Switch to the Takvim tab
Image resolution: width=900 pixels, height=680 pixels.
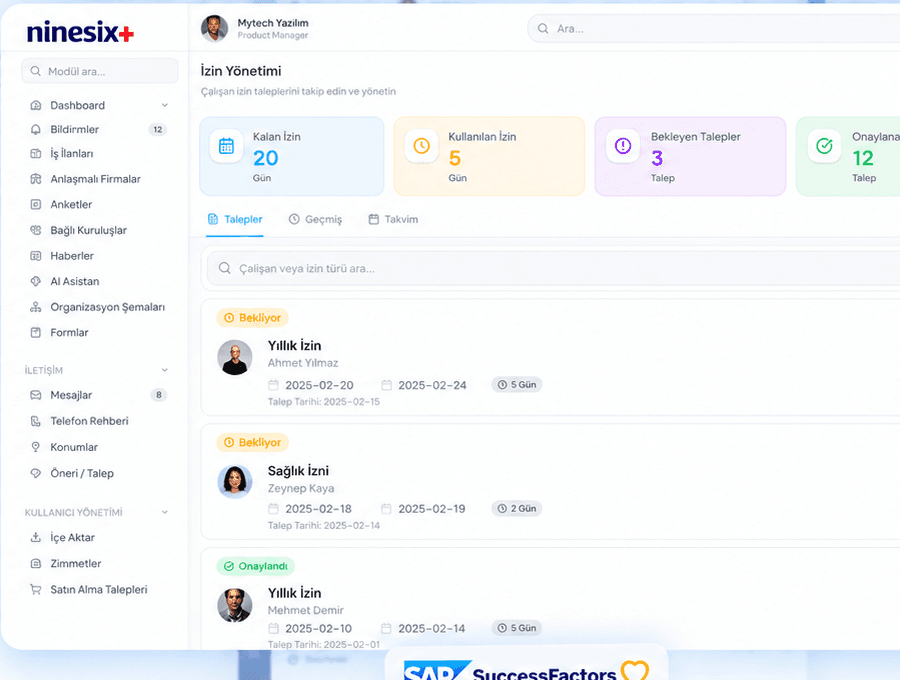(x=393, y=219)
